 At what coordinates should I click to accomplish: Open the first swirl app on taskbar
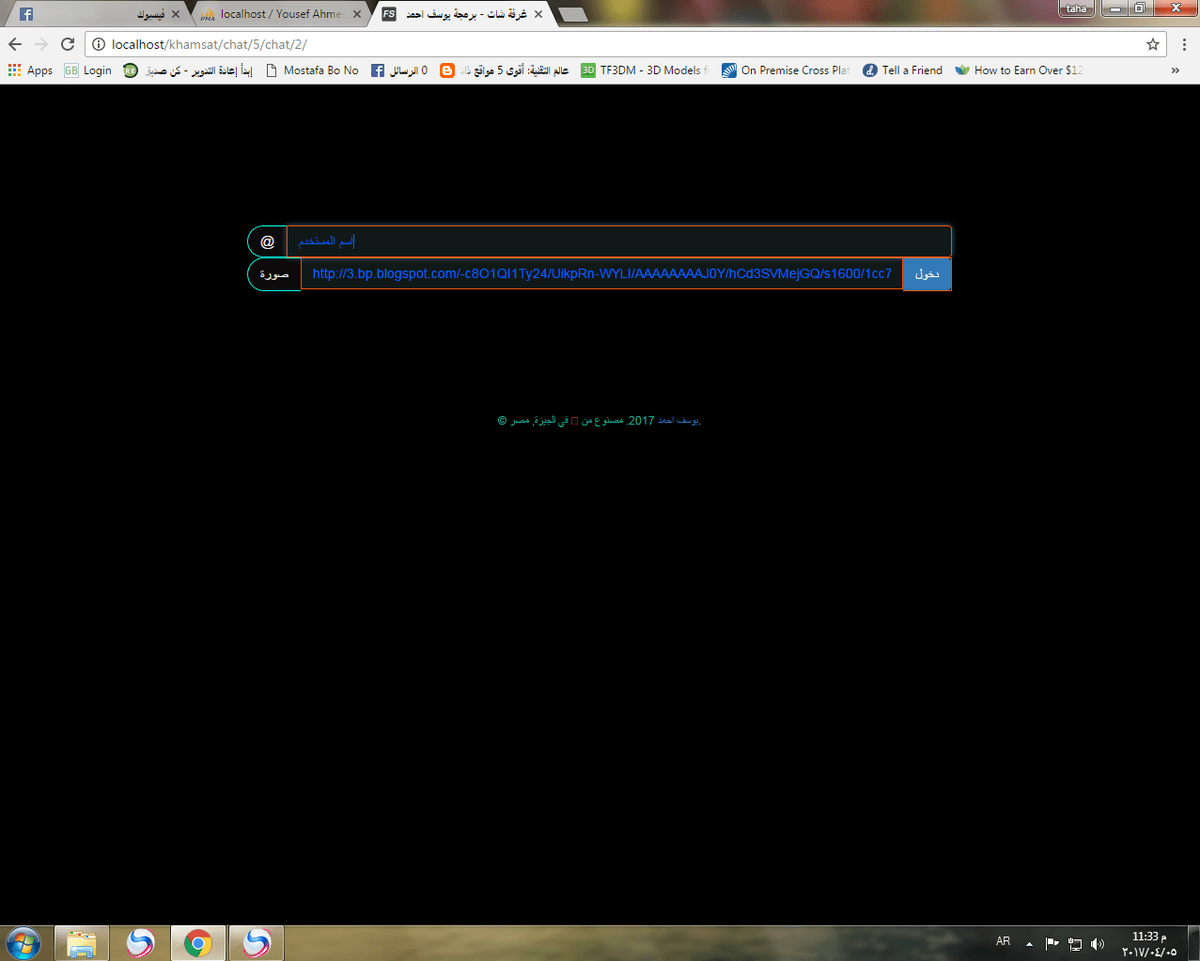pyautogui.click(x=140, y=943)
